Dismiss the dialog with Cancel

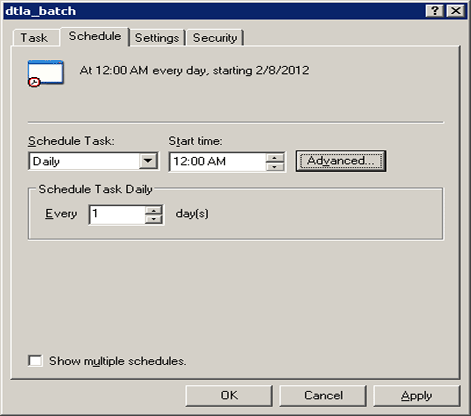(323, 396)
